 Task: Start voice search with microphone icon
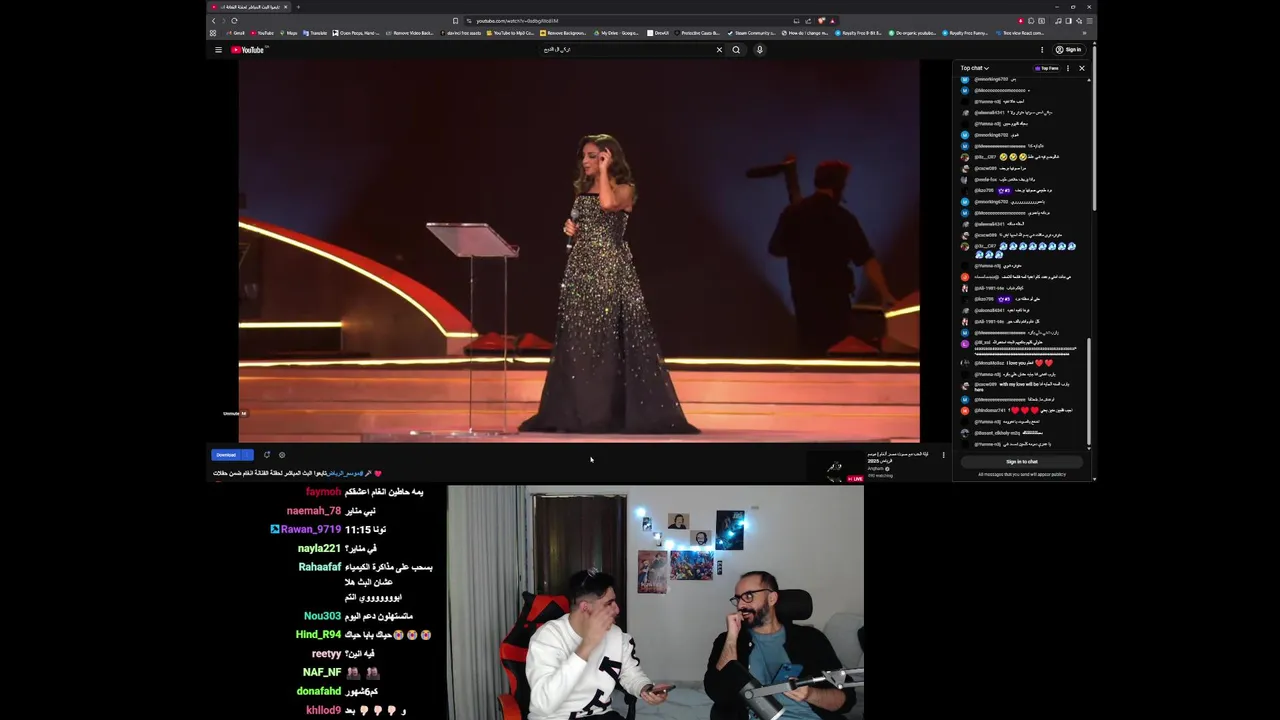click(759, 50)
